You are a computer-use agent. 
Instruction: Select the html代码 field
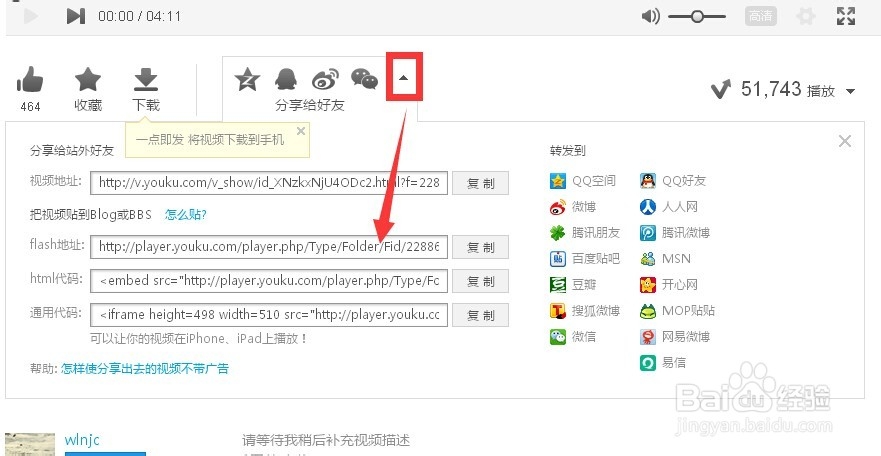tap(269, 281)
